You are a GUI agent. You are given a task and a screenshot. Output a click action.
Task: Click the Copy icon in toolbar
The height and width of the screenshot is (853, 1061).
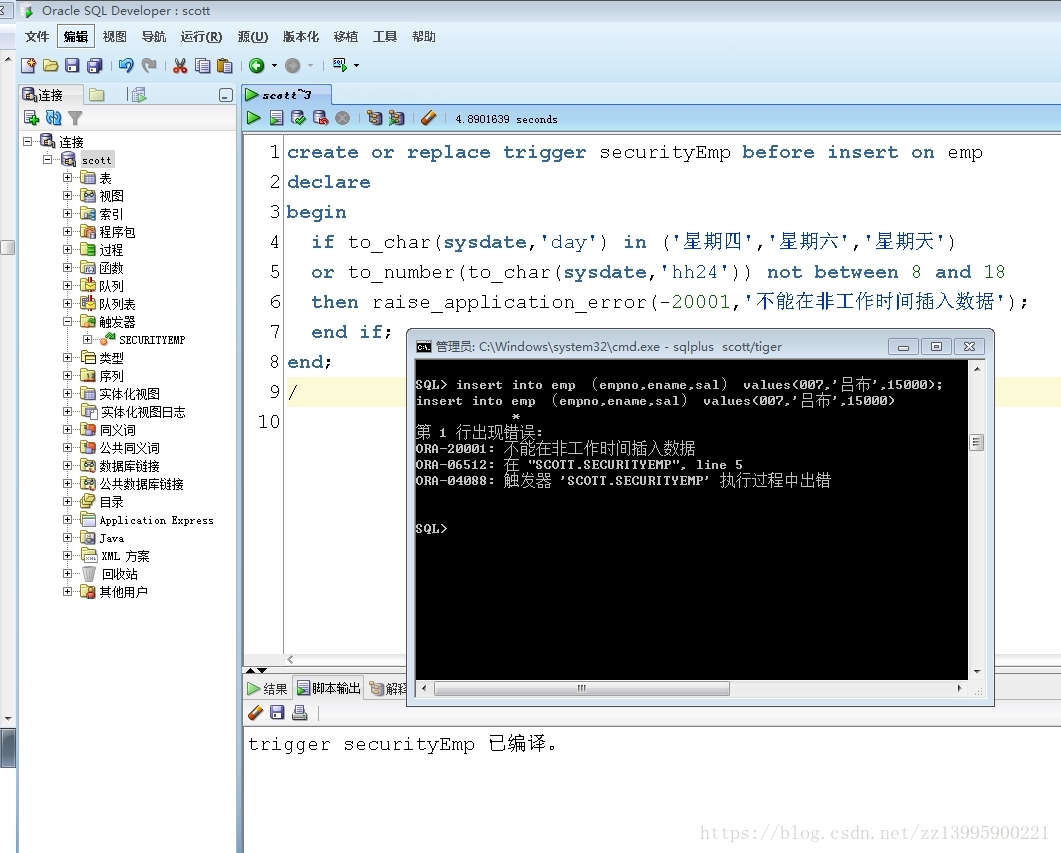point(202,66)
